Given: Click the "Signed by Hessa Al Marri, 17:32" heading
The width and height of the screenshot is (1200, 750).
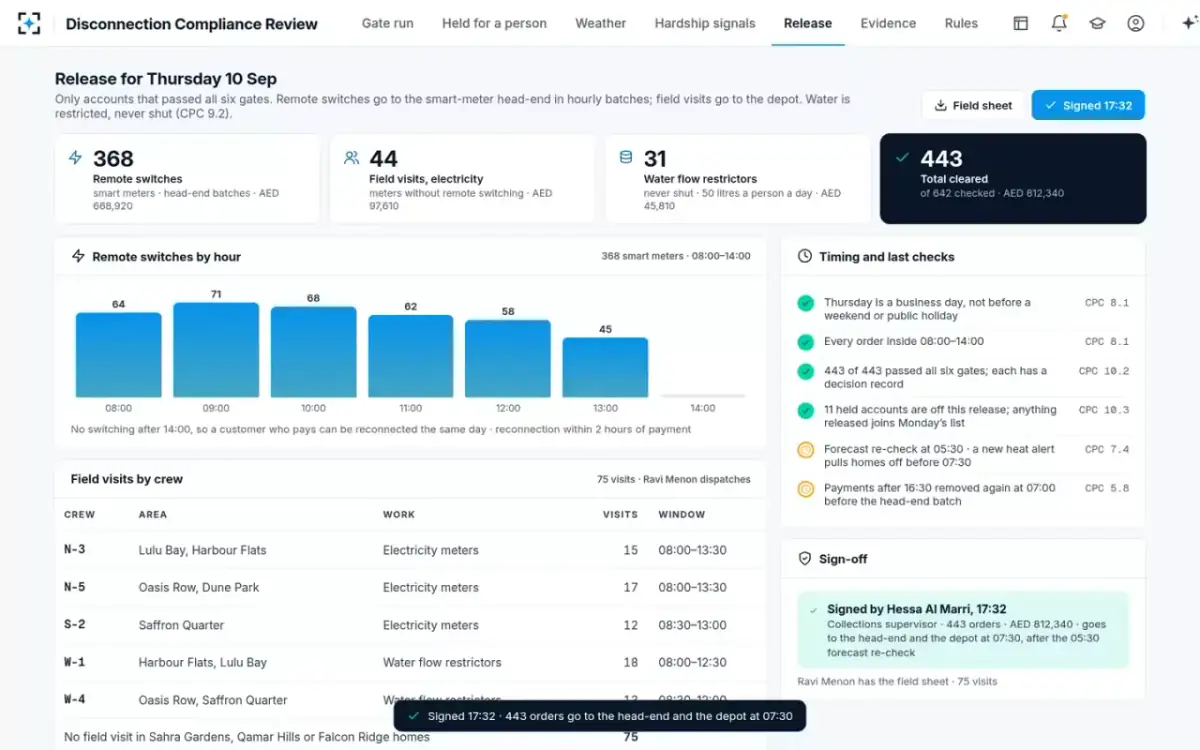Looking at the screenshot, I should (x=917, y=609).
